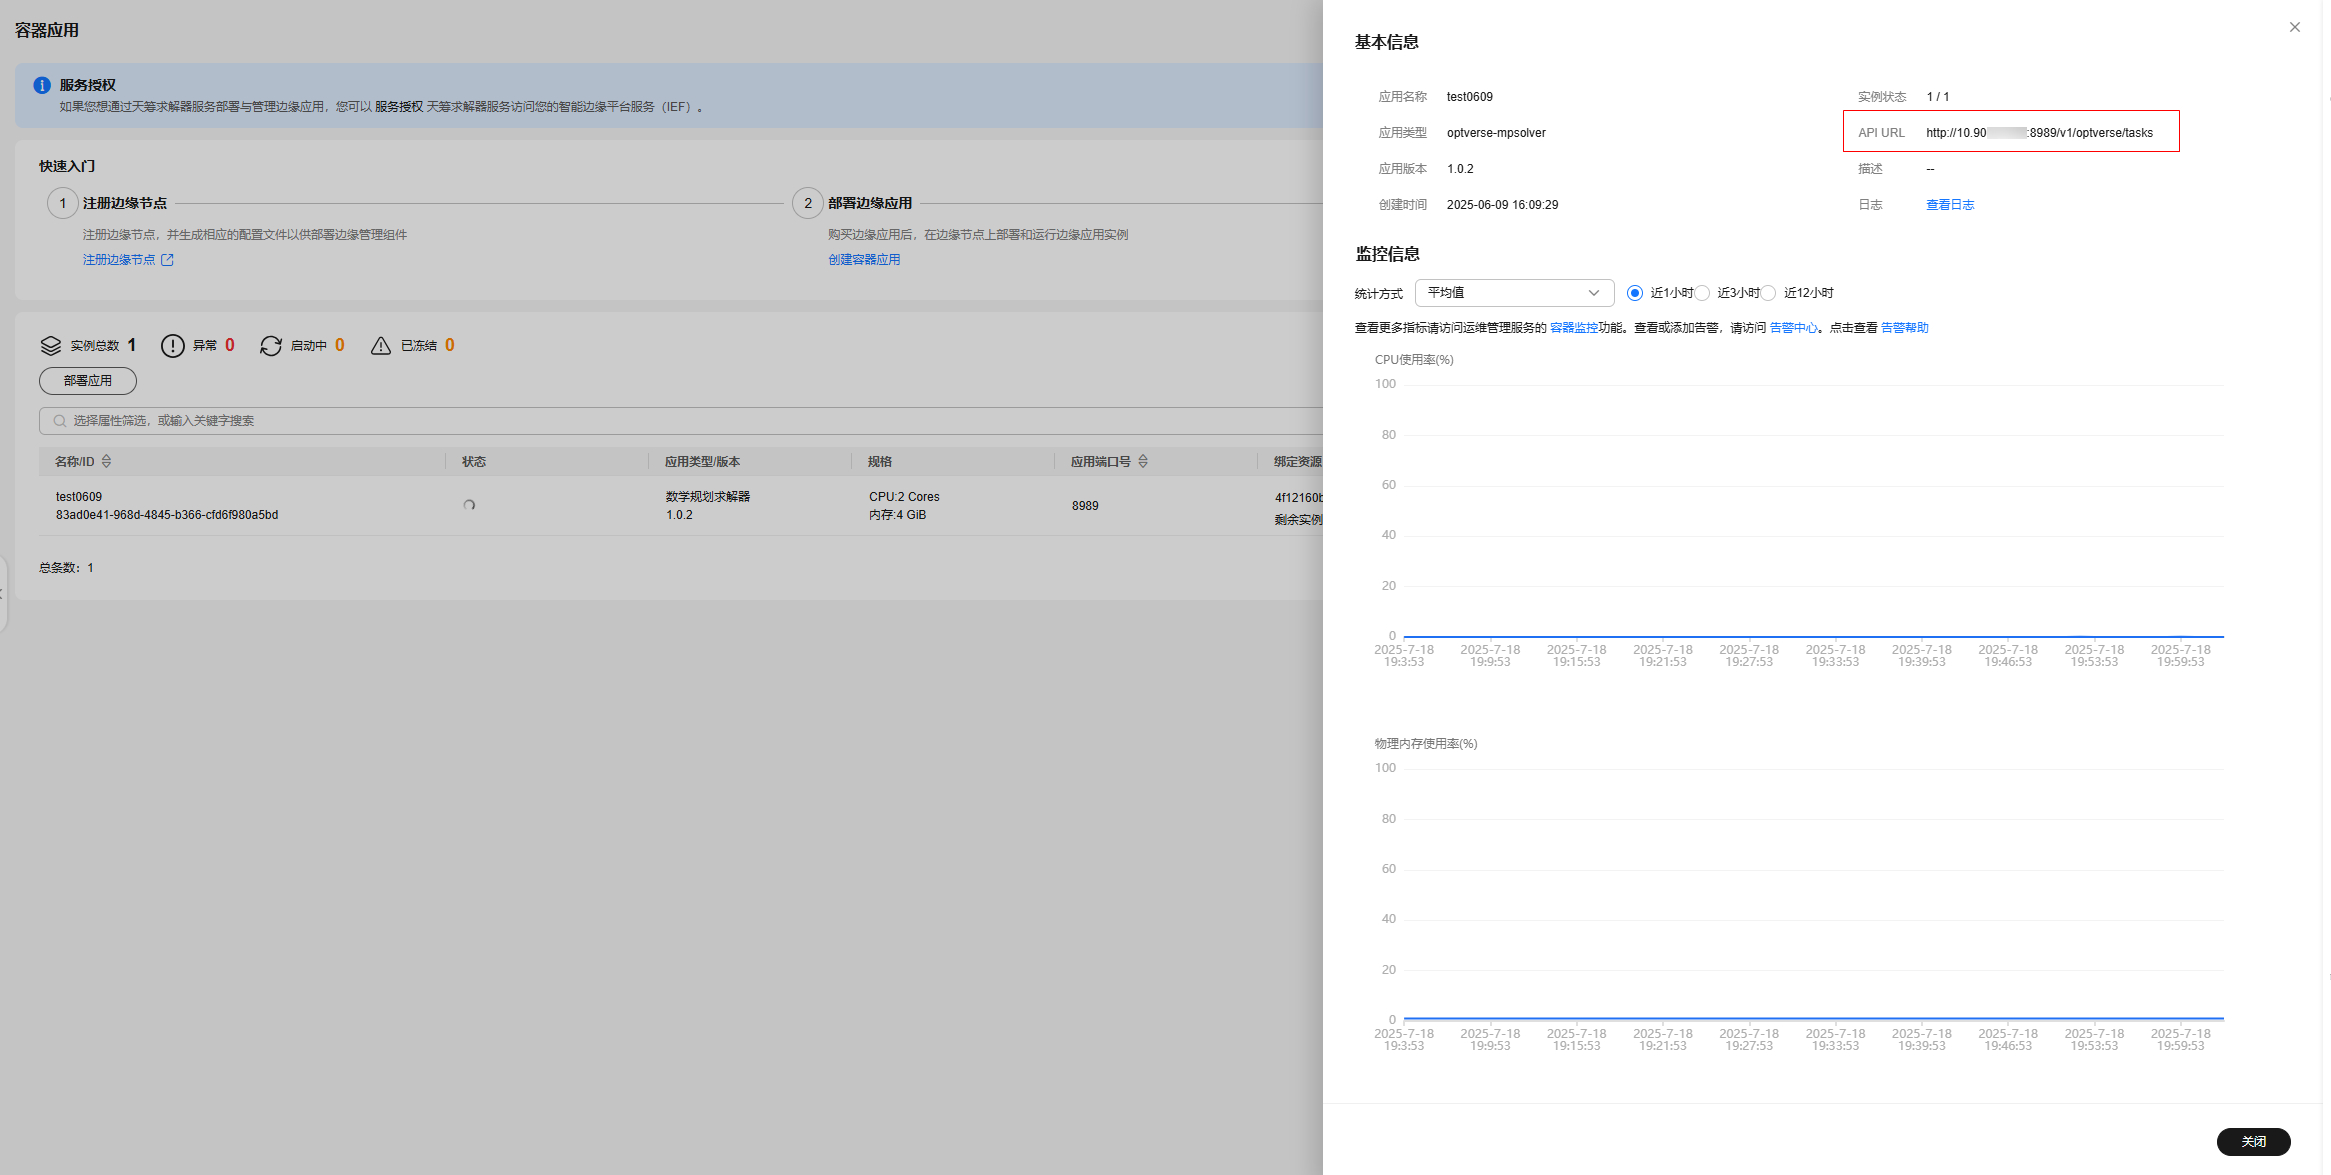Viewport: 2331px width, 1175px height.
Task: Sort by name/ID column arrows
Action: 107,461
